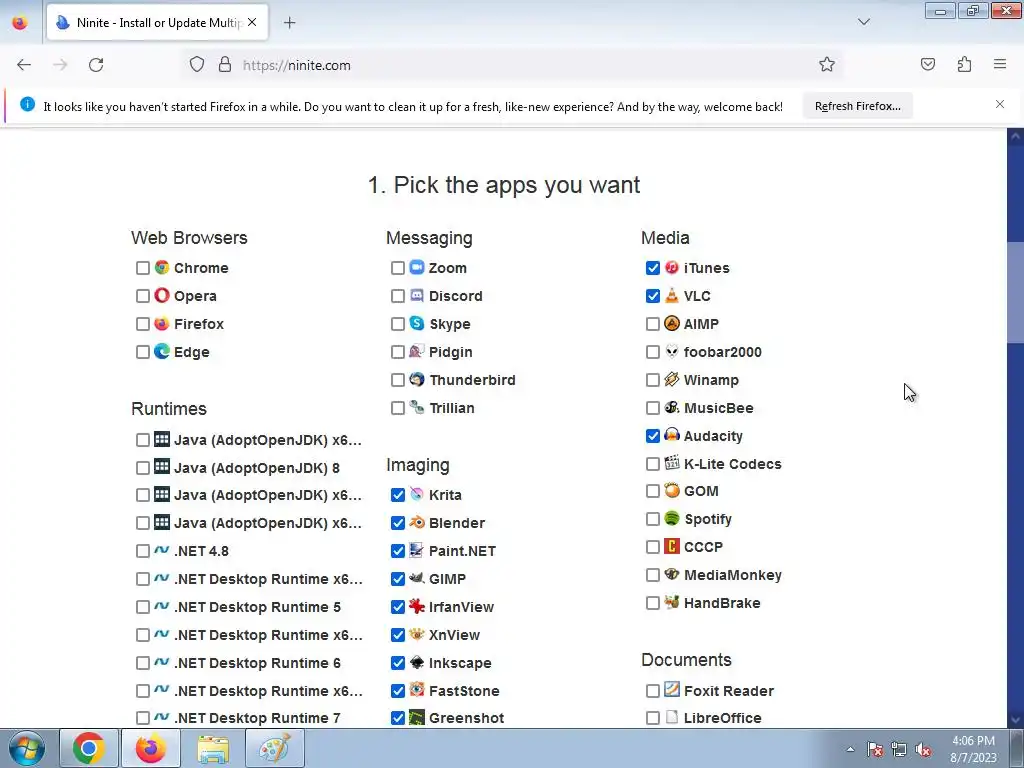Screen dimensions: 1024x768
Task: Open Paint from the taskbar
Action: click(275, 748)
